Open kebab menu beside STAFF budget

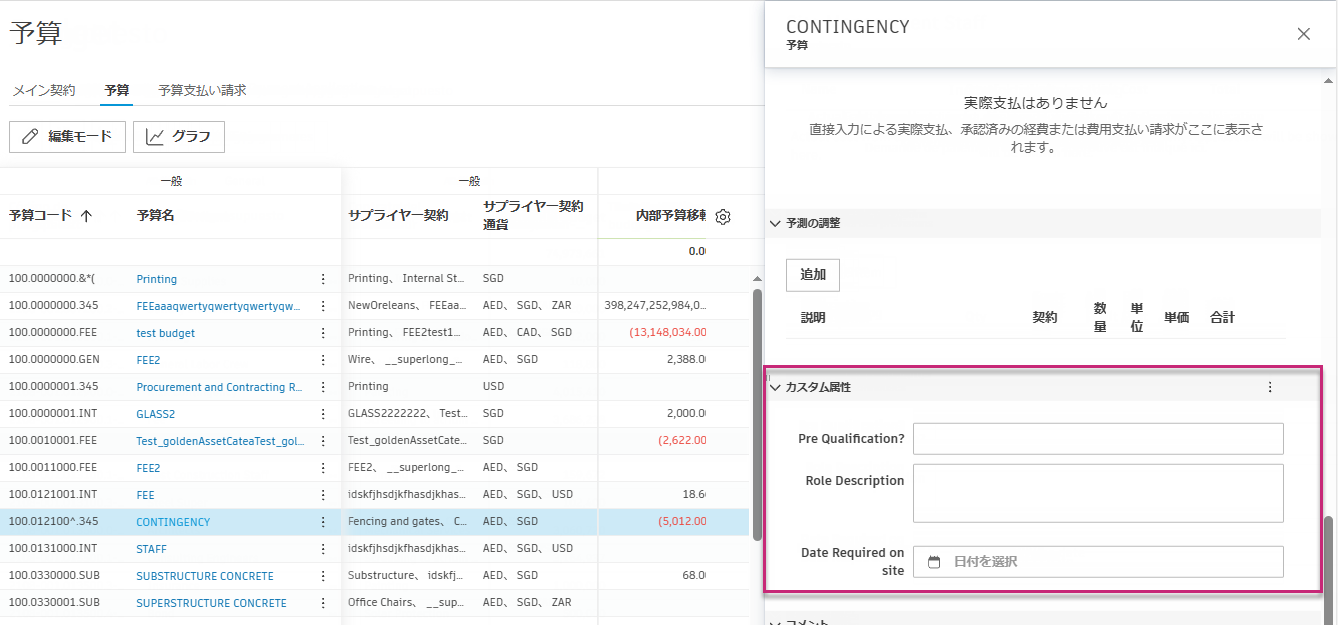(322, 548)
